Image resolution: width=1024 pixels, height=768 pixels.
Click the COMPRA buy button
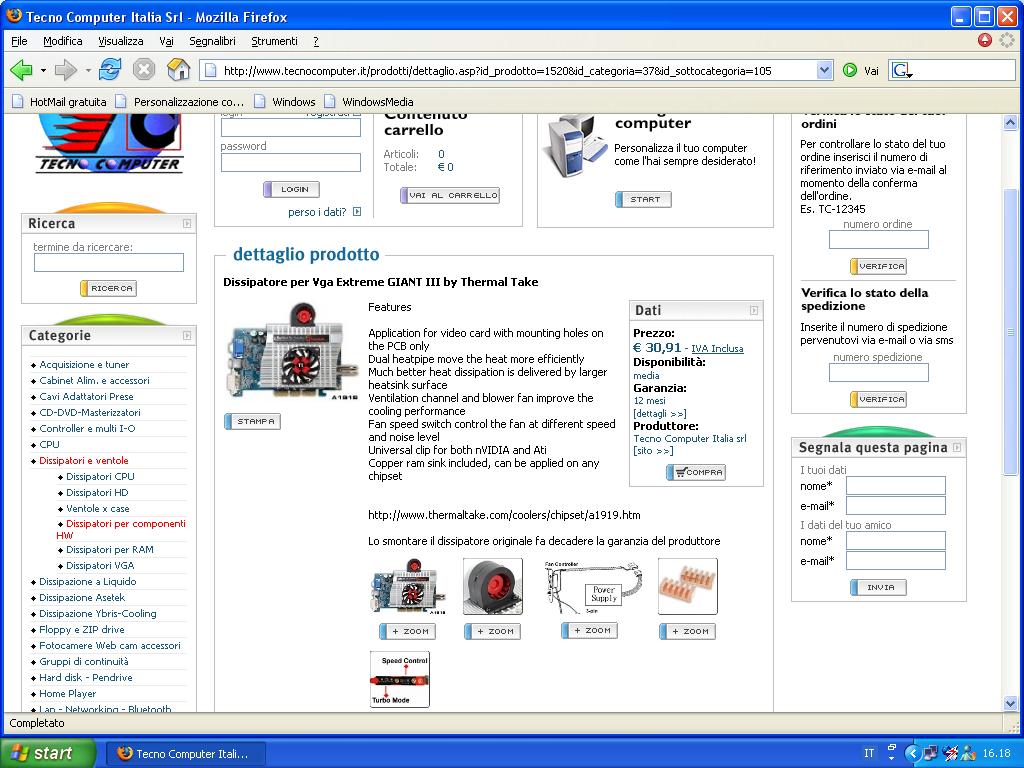696,472
